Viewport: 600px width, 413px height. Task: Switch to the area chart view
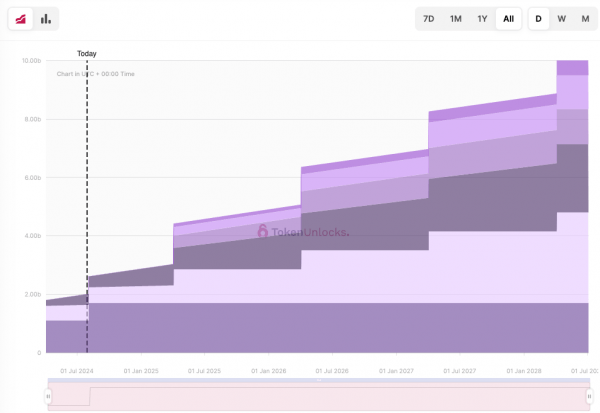[x=21, y=19]
